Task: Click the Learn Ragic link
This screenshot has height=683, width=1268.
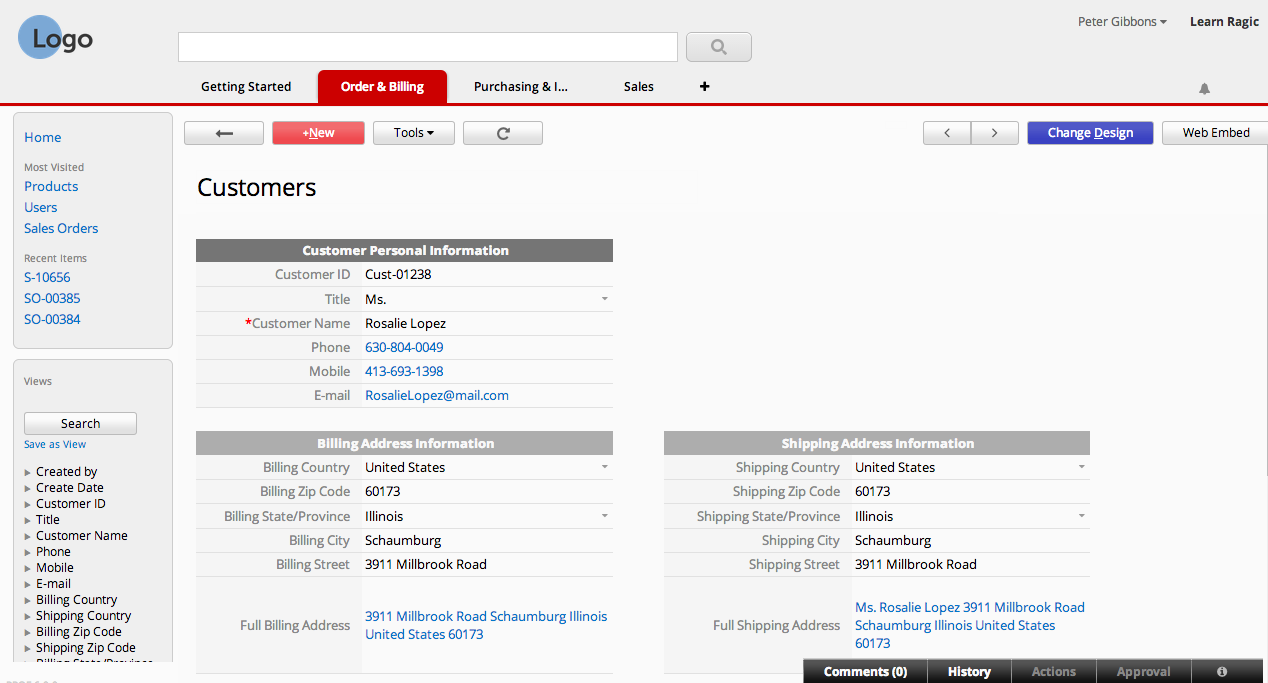Action: click(1224, 22)
